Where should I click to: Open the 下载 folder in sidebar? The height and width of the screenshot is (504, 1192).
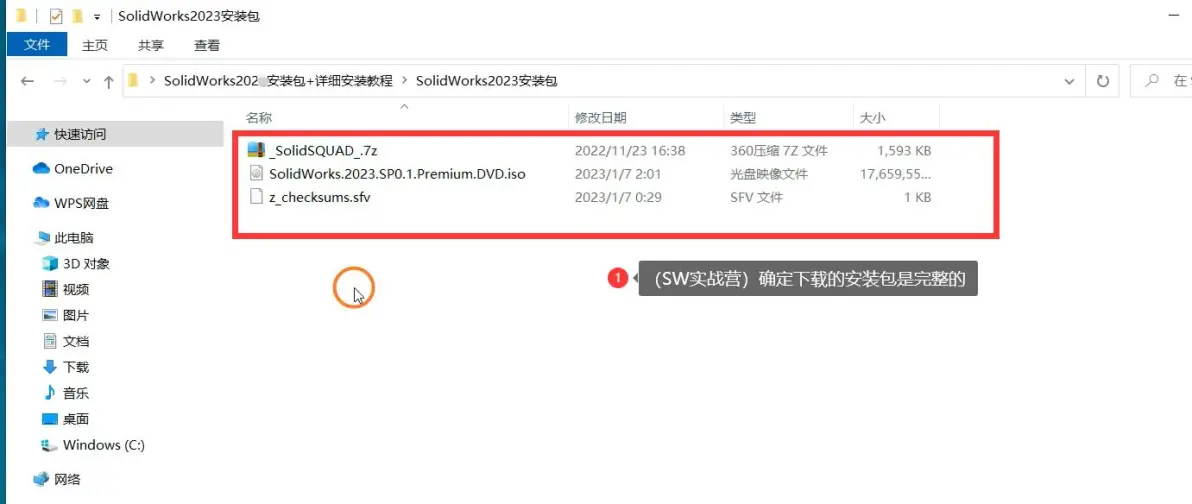tap(66, 367)
